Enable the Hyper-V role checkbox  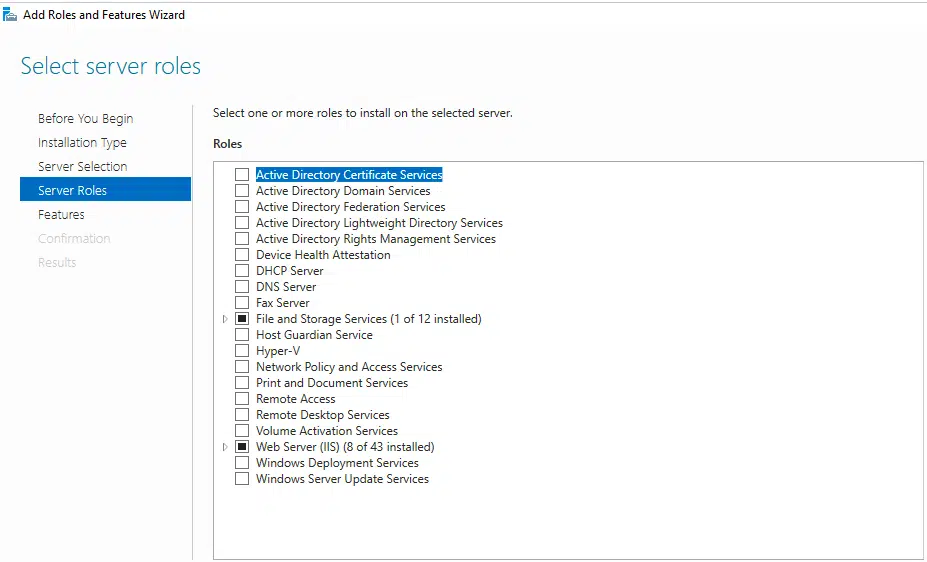tap(242, 351)
